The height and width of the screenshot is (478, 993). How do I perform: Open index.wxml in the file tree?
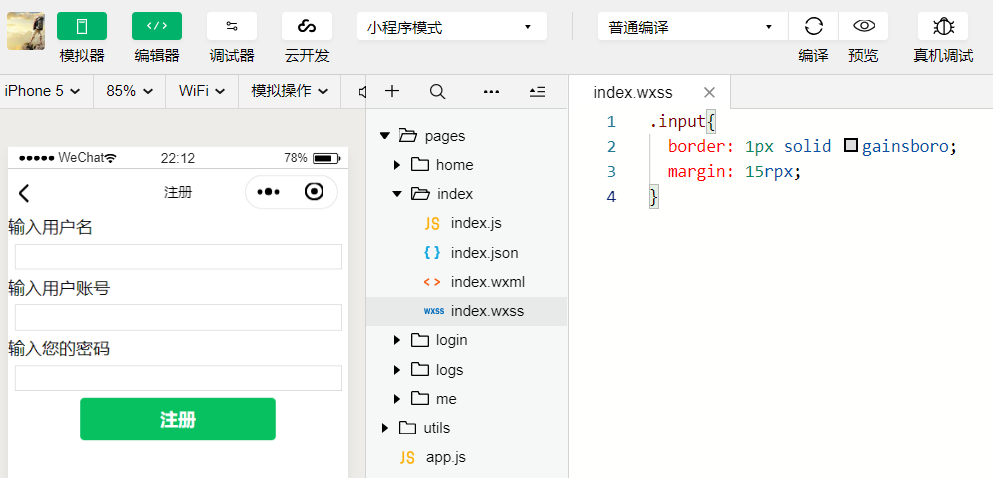(x=487, y=282)
